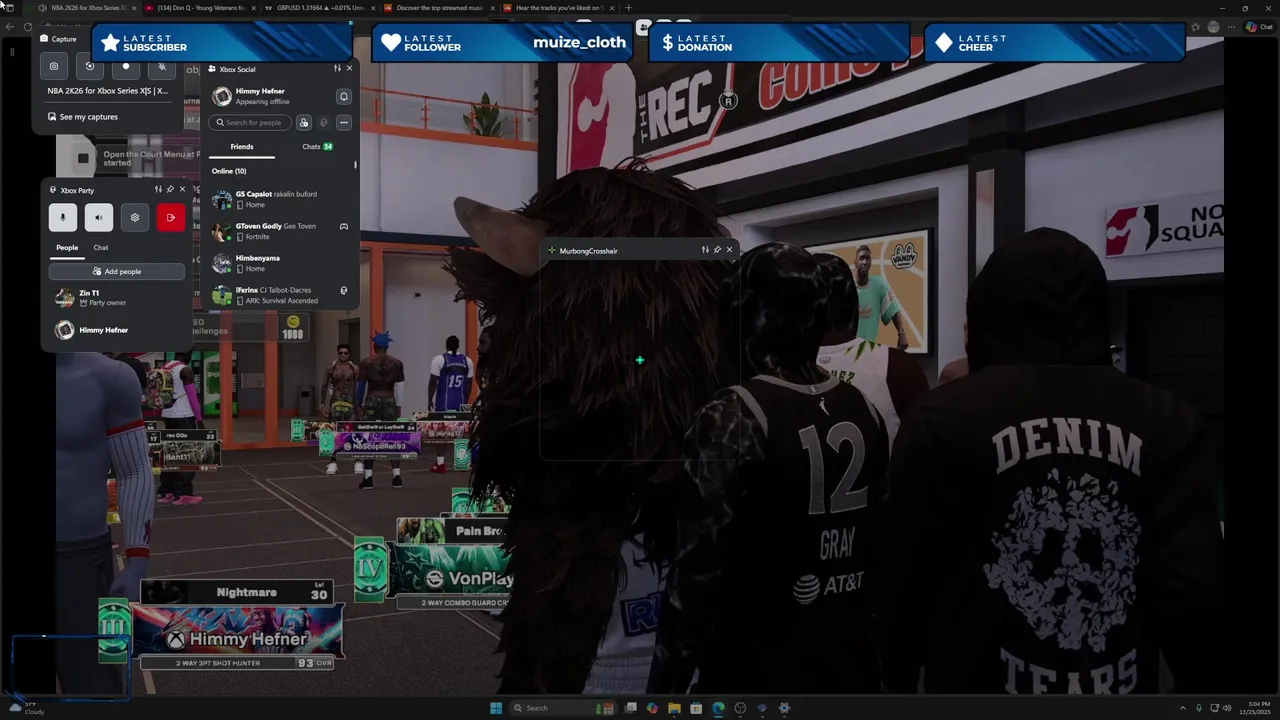The height and width of the screenshot is (720, 1280).
Task: Open volume control in system tray
Action: [1226, 708]
